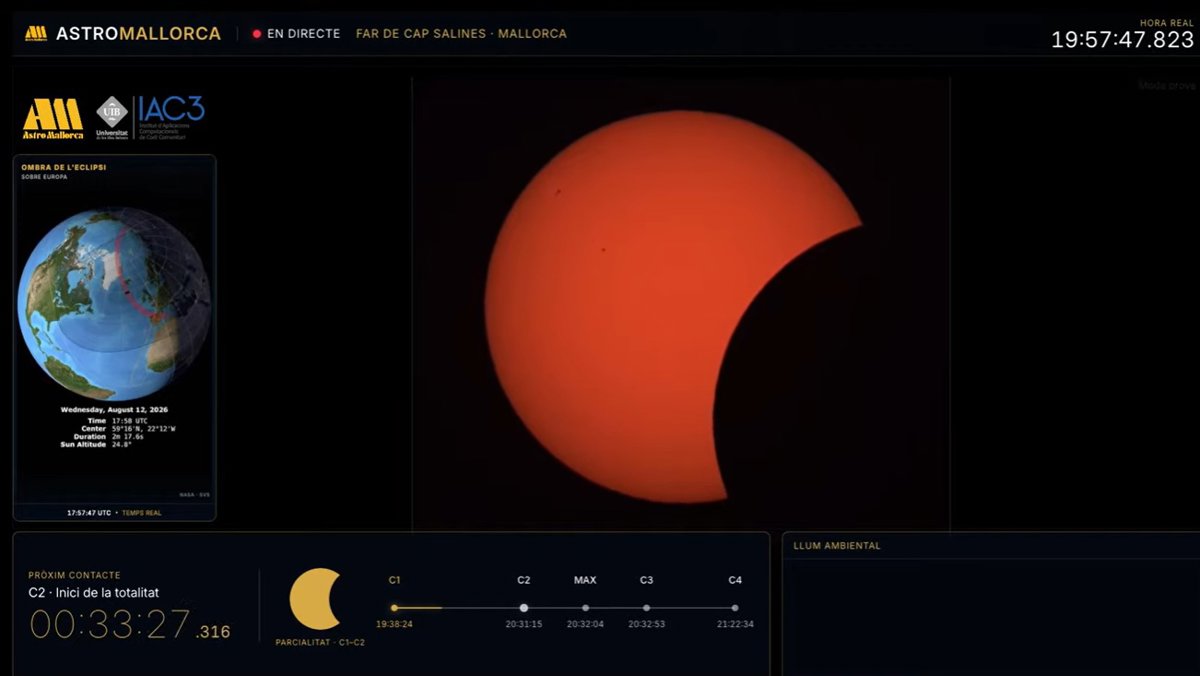Screen dimensions: 1200x676
Task: Click the MAX time 20:32:04
Action: [x=585, y=624]
